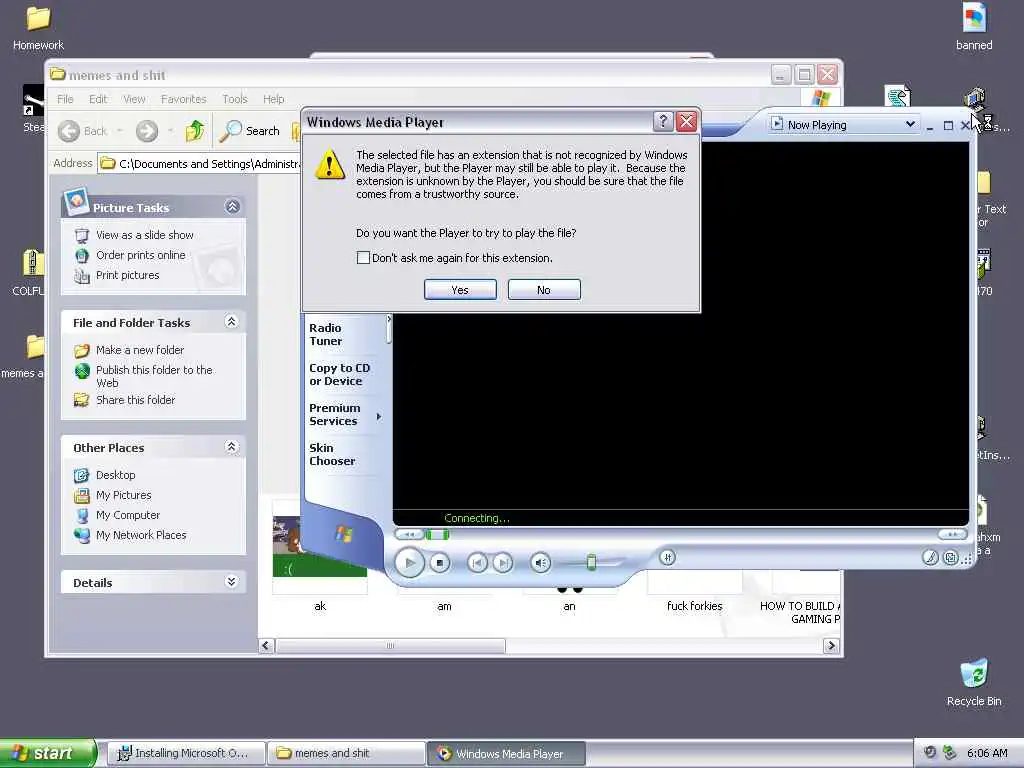Open the equalizer settings button
This screenshot has width=1024, height=768.
point(667,557)
